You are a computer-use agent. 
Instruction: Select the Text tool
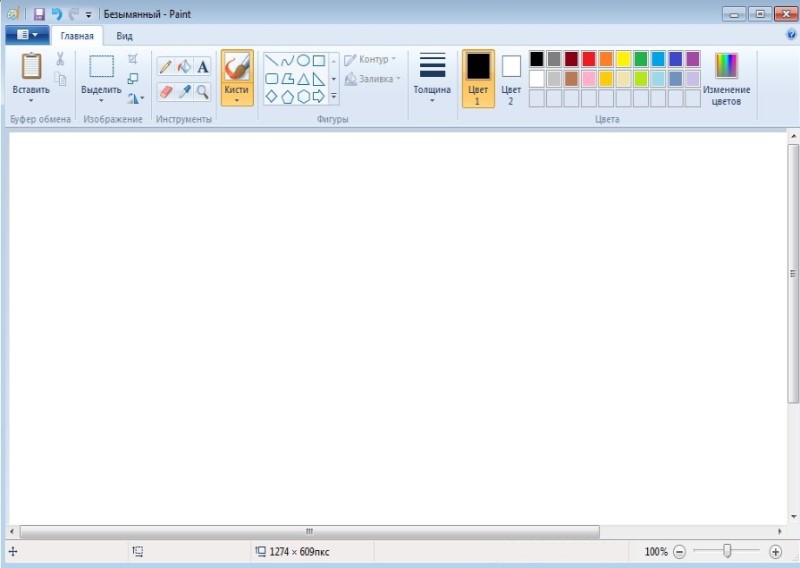[203, 66]
